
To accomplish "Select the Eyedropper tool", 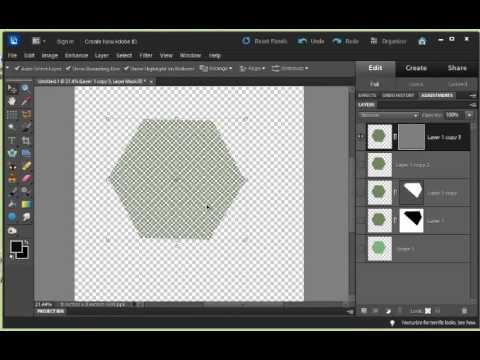I will pos(26,101).
